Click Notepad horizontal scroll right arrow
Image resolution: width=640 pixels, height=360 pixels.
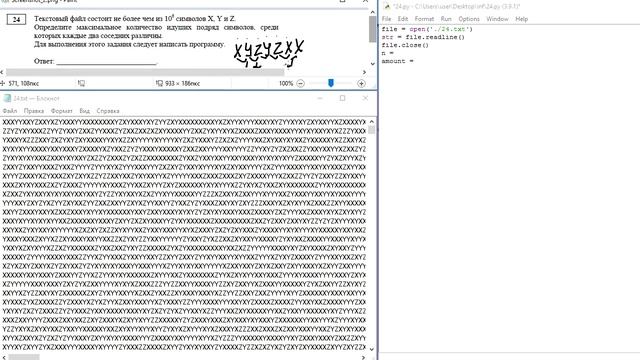363,357
